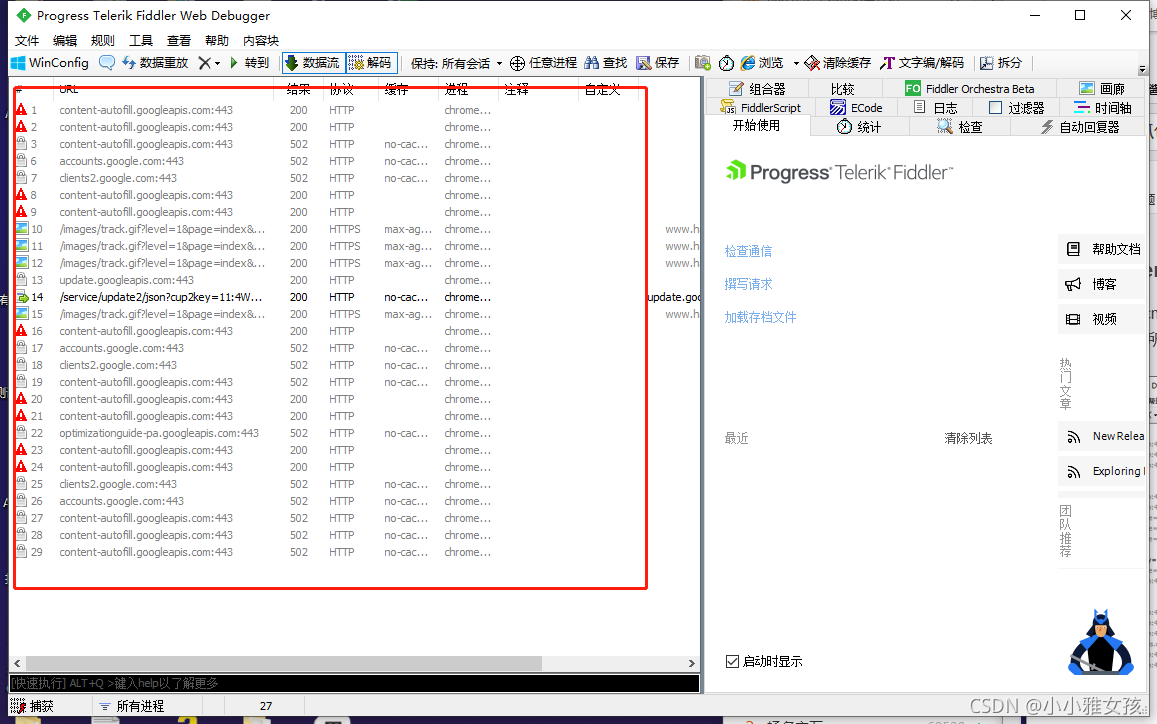The height and width of the screenshot is (724, 1157).
Task: Toggle the 数据流 stream mode button
Action: tap(313, 63)
